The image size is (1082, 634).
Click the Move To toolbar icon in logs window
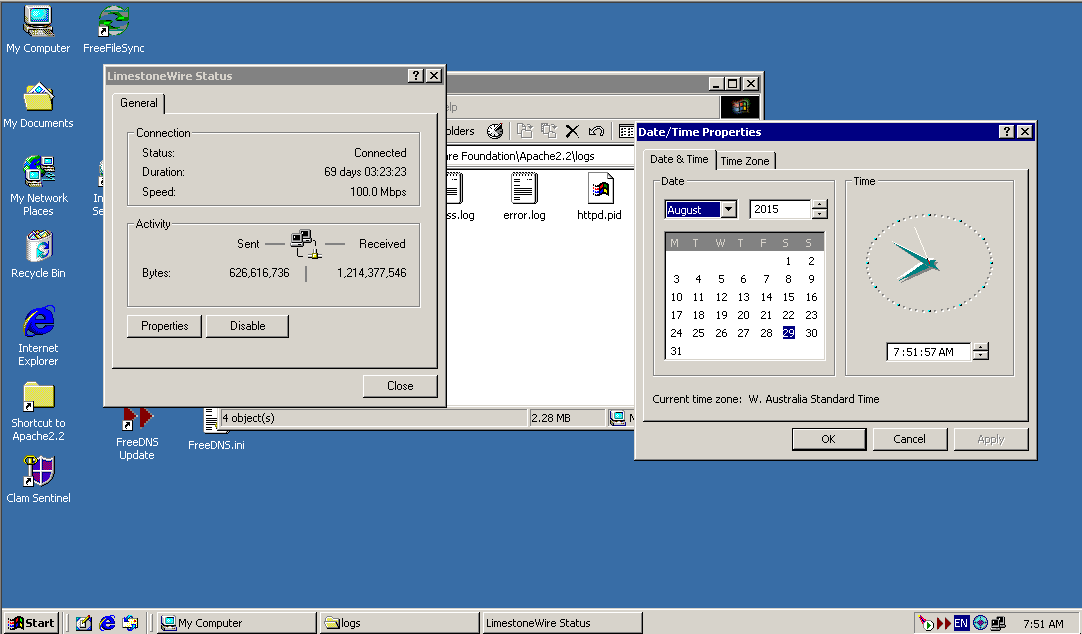(525, 131)
